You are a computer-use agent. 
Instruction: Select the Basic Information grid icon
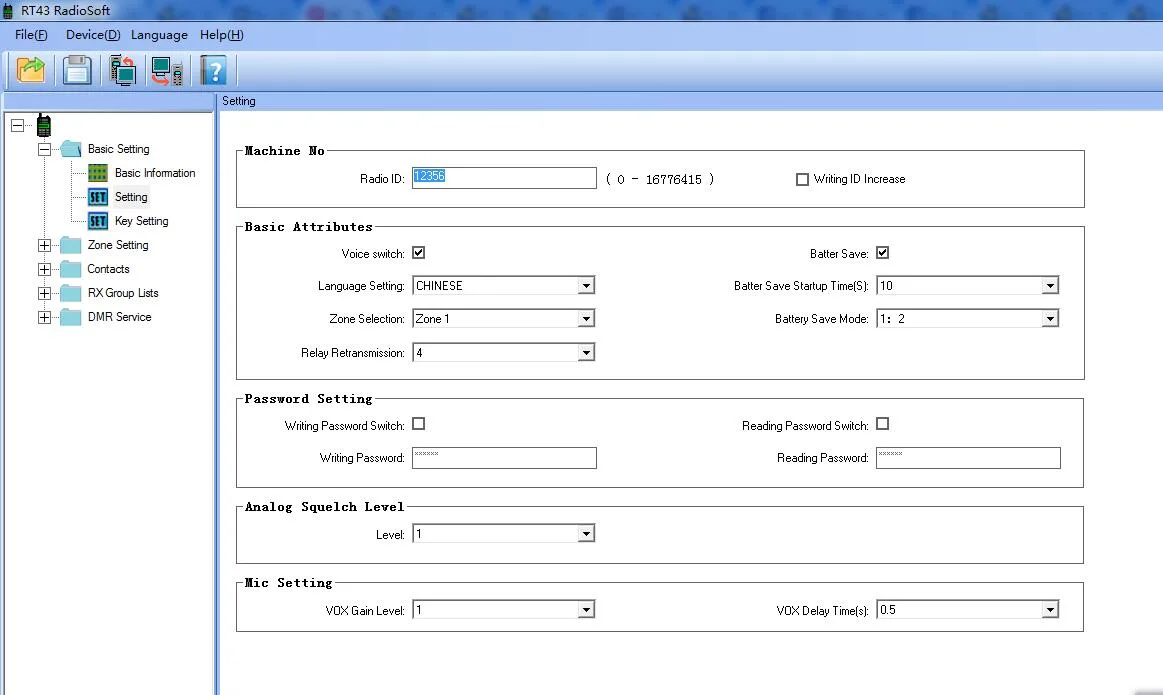97,172
